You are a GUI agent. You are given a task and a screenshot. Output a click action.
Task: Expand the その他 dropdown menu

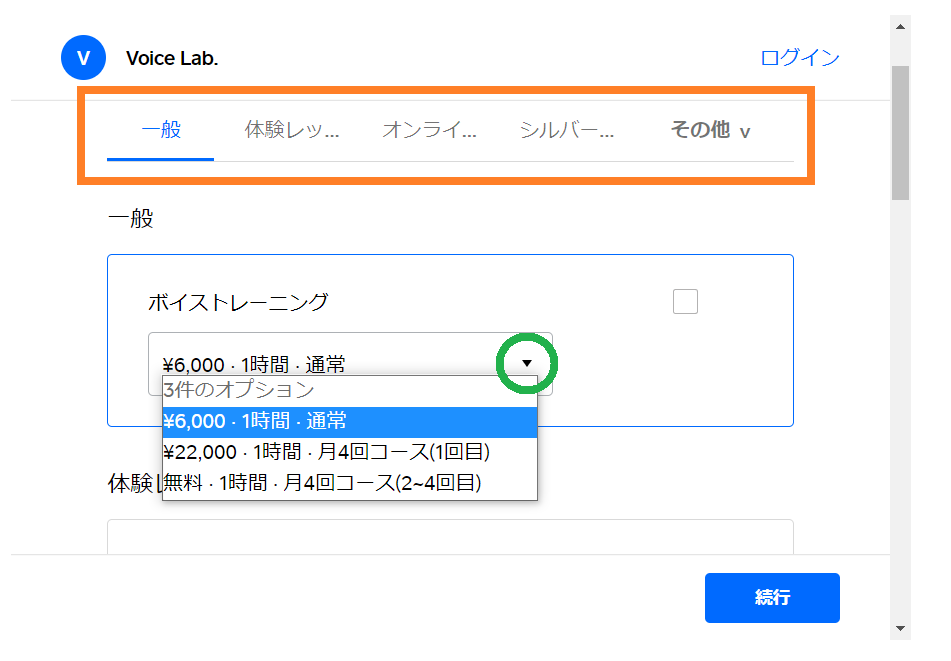(709, 130)
